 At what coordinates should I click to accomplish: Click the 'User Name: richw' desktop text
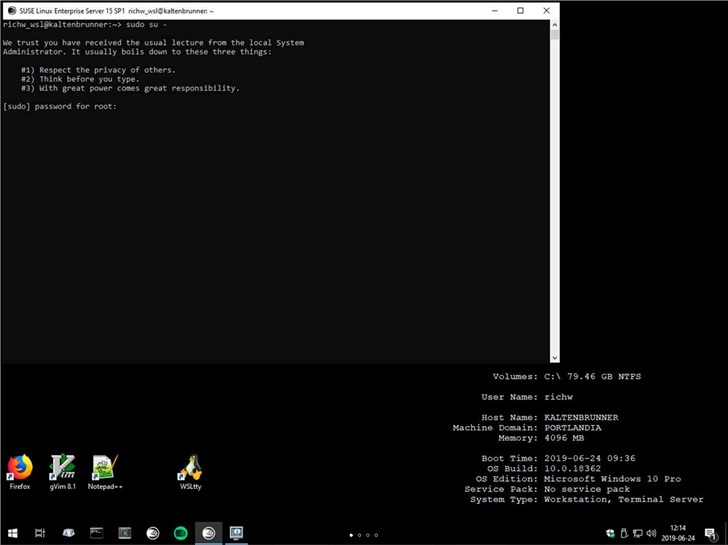tap(527, 397)
